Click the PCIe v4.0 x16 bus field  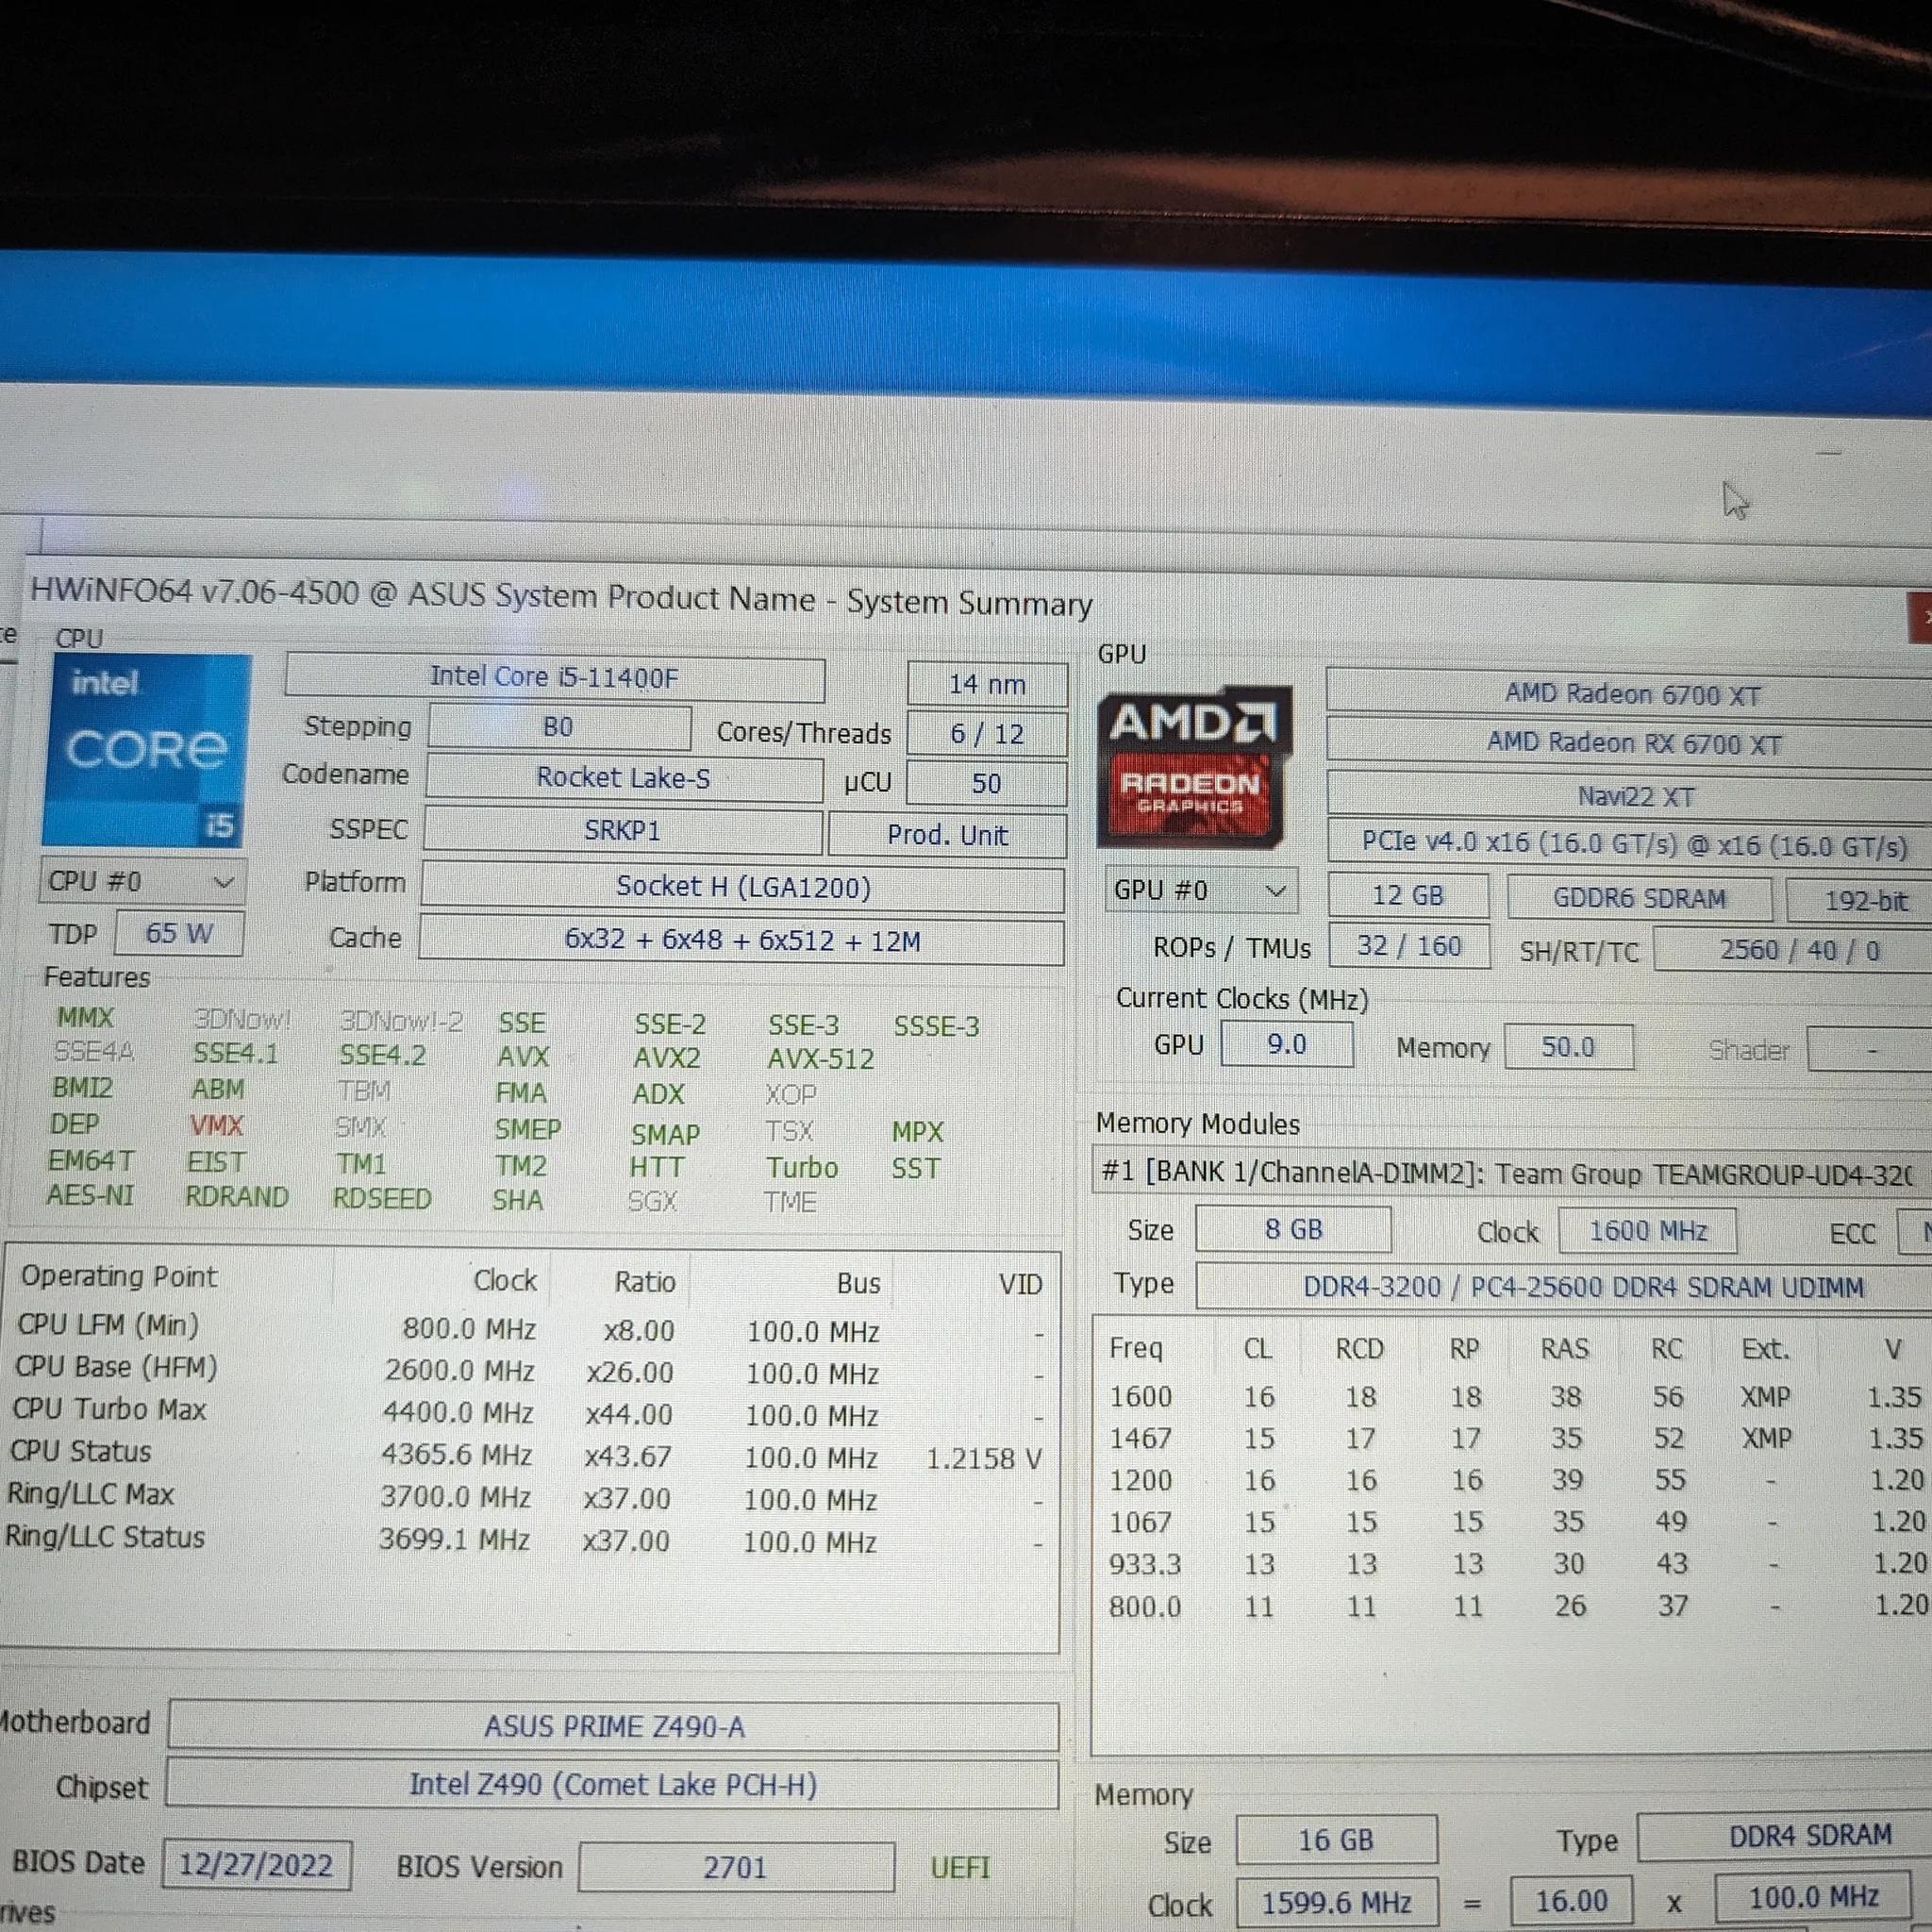1630,845
